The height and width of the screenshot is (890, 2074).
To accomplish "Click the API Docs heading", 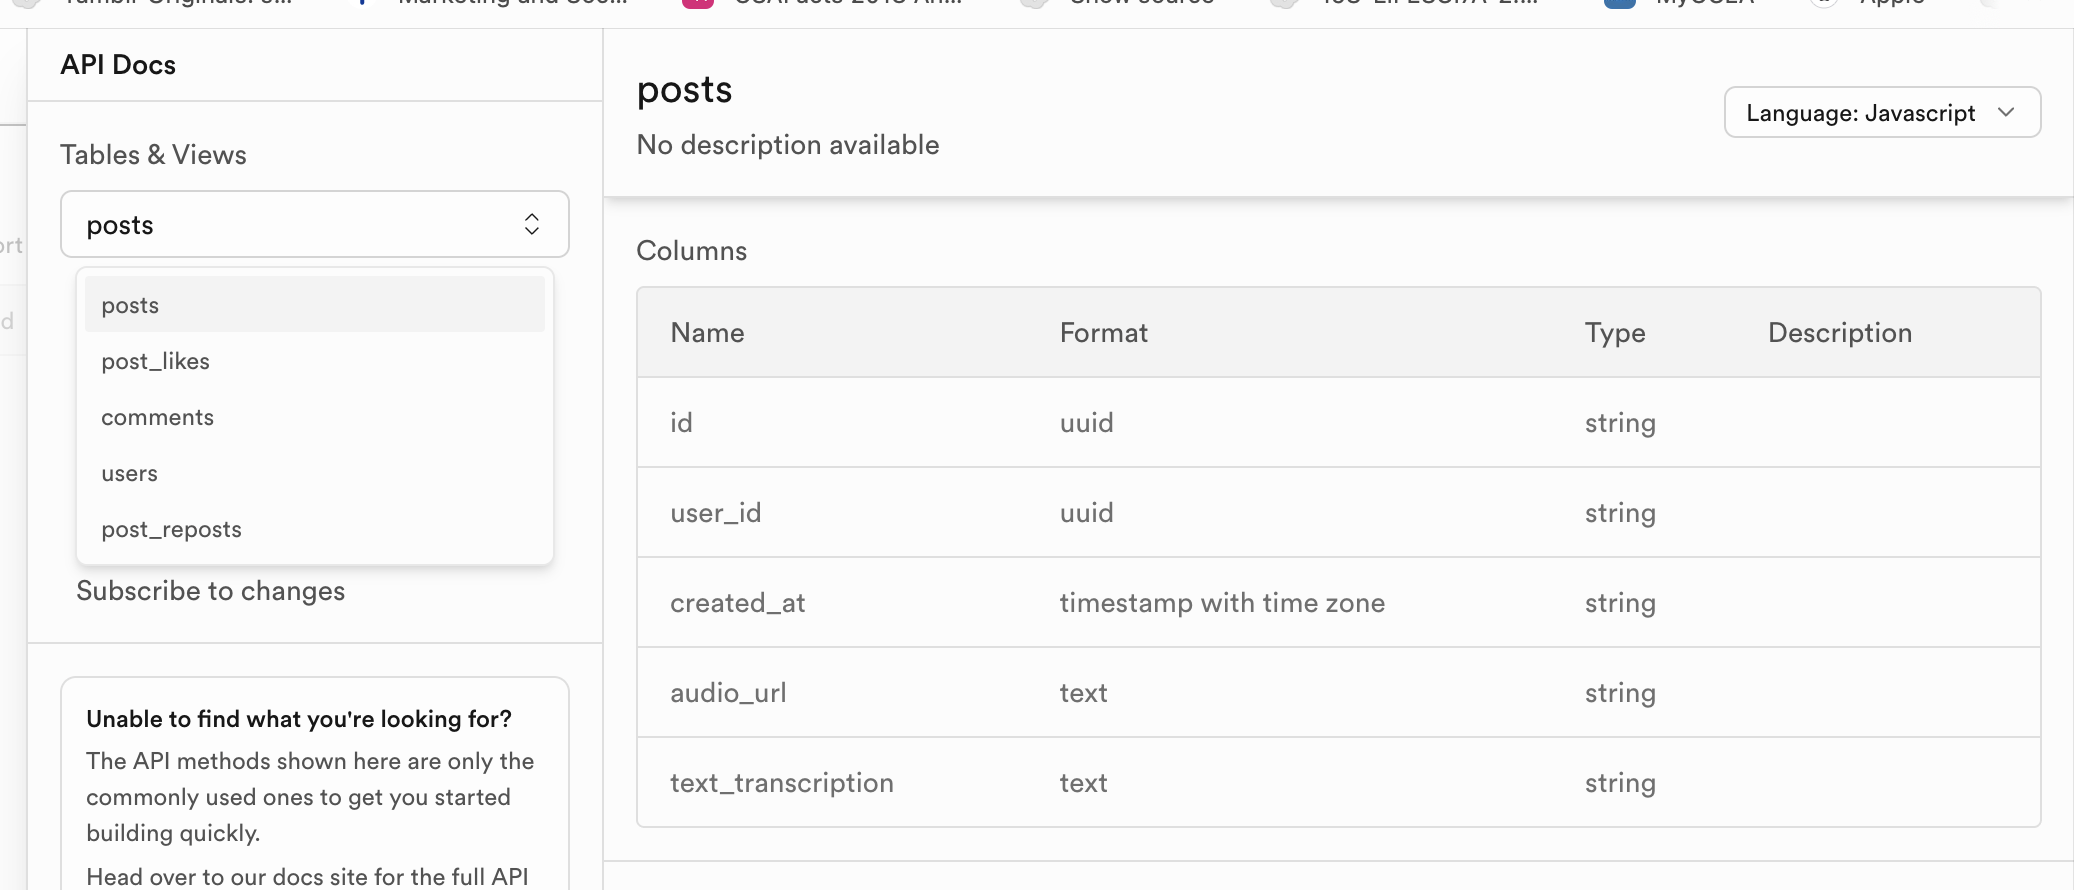I will tap(118, 65).
